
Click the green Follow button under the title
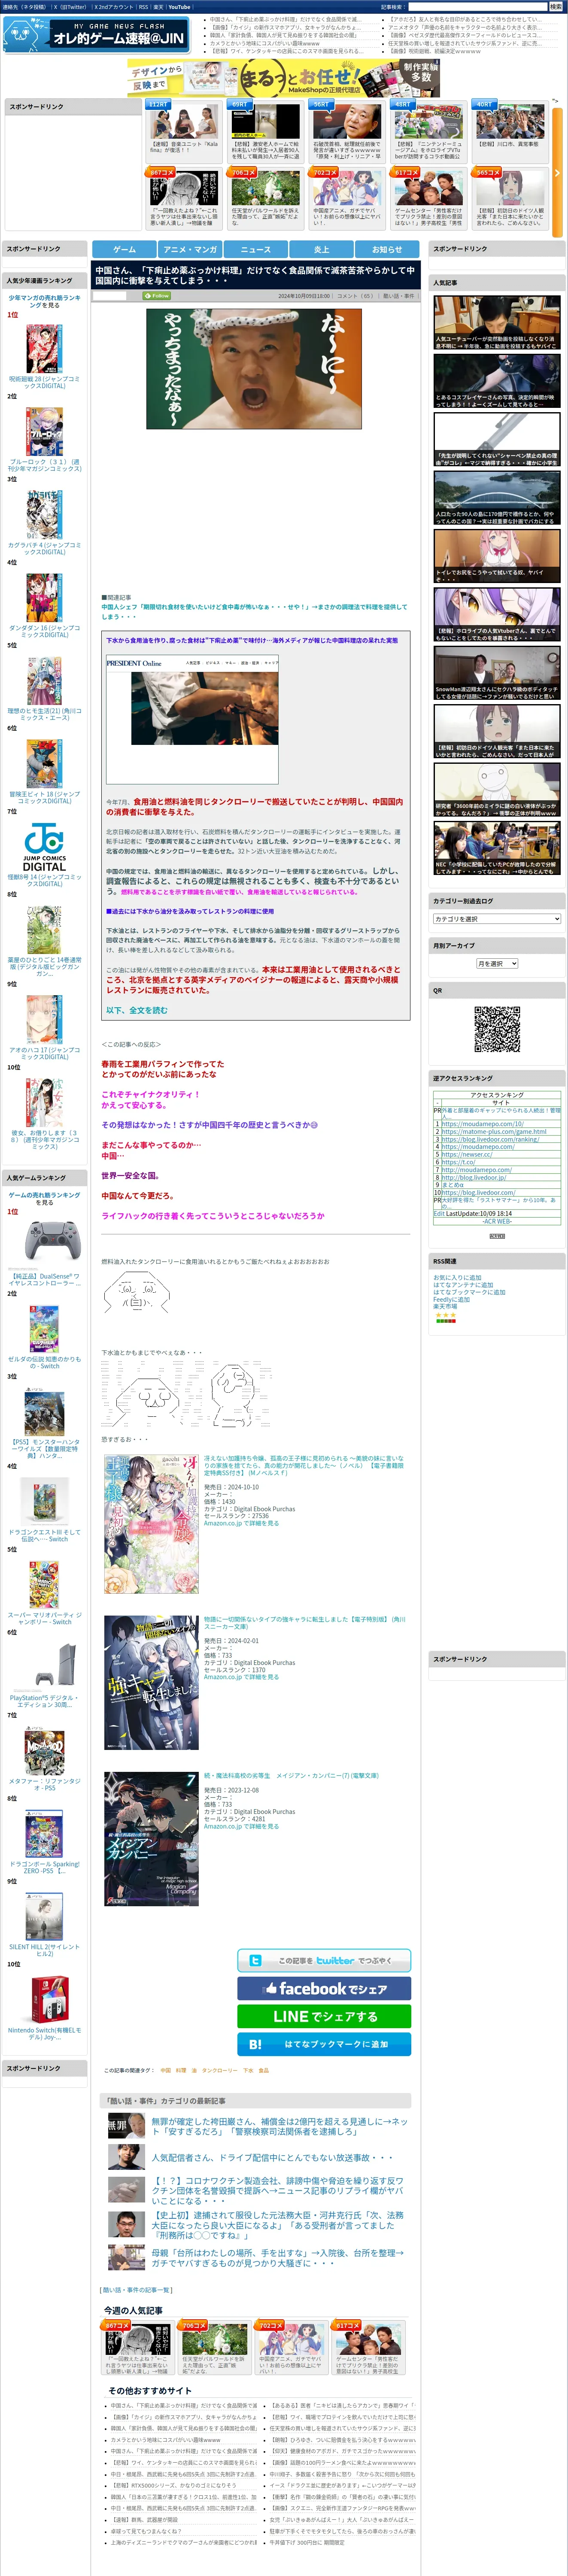click(x=157, y=296)
